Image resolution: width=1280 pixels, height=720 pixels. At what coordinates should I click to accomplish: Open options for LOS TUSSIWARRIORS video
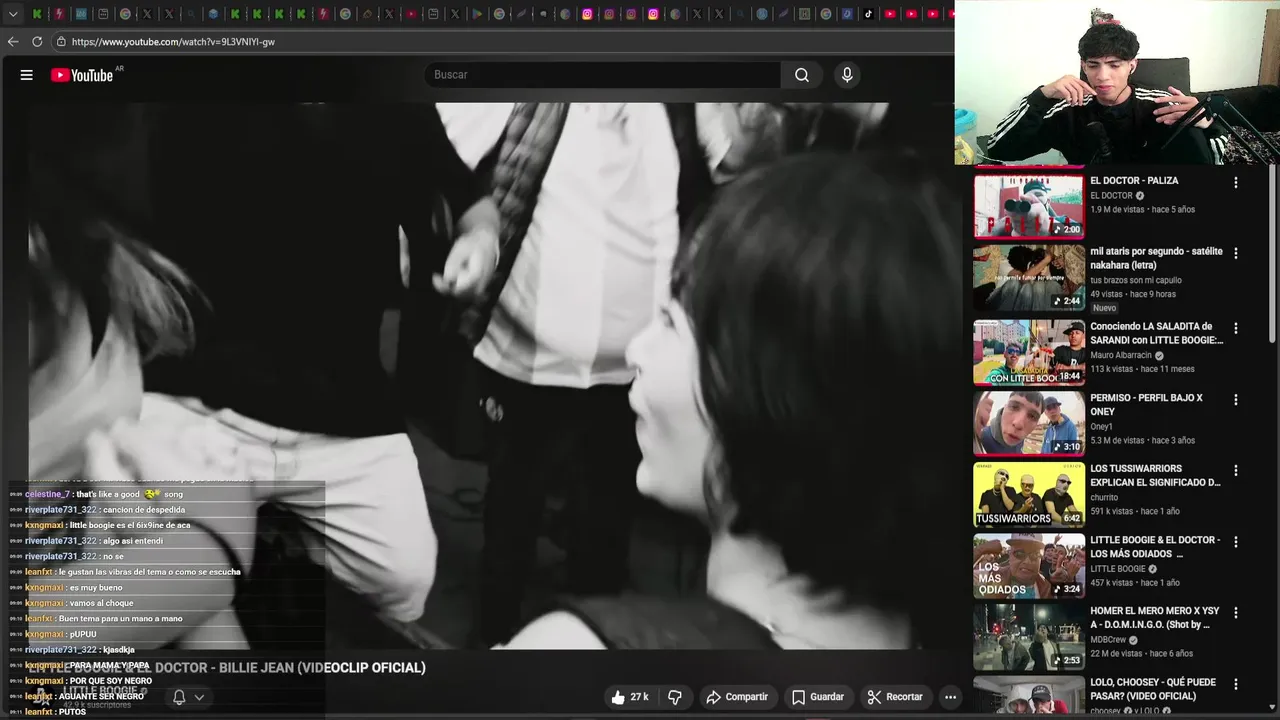tap(1236, 470)
